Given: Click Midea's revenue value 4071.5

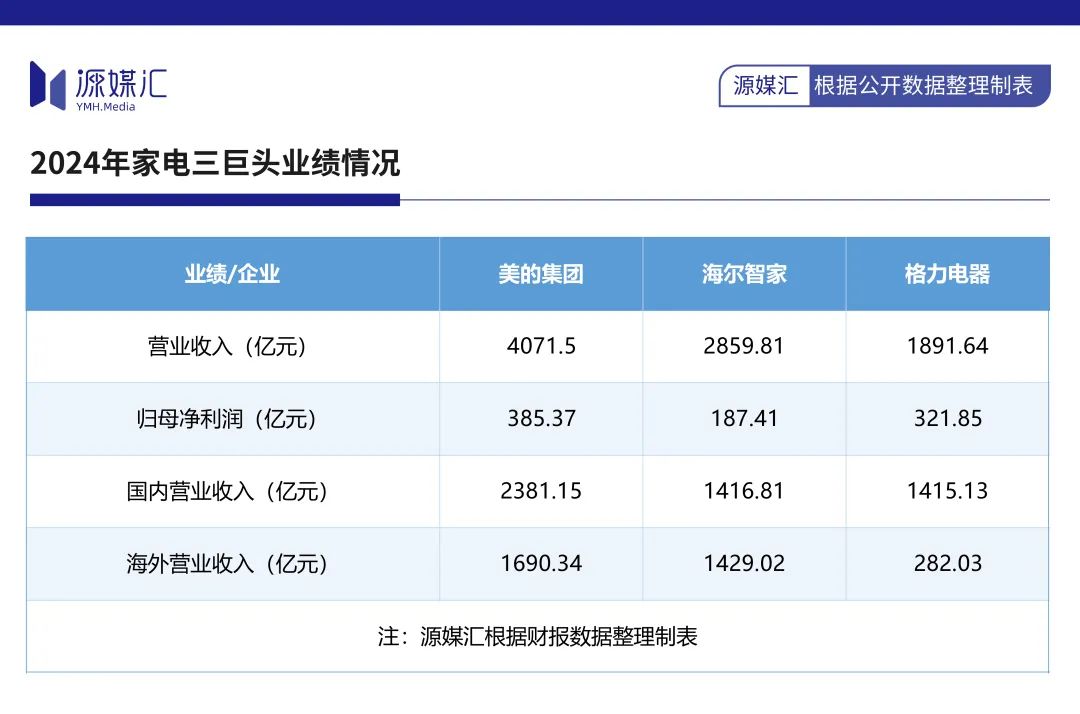Looking at the screenshot, I should [540, 346].
